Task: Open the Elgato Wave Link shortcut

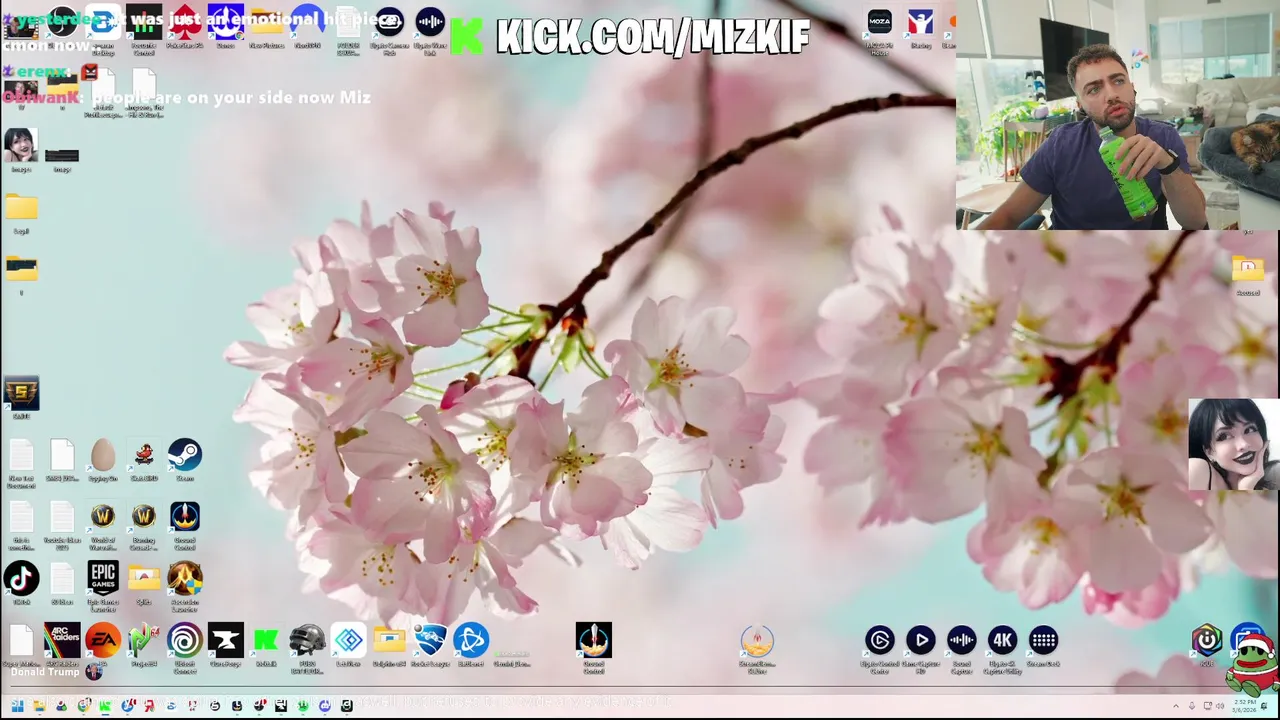Action: (x=430, y=21)
